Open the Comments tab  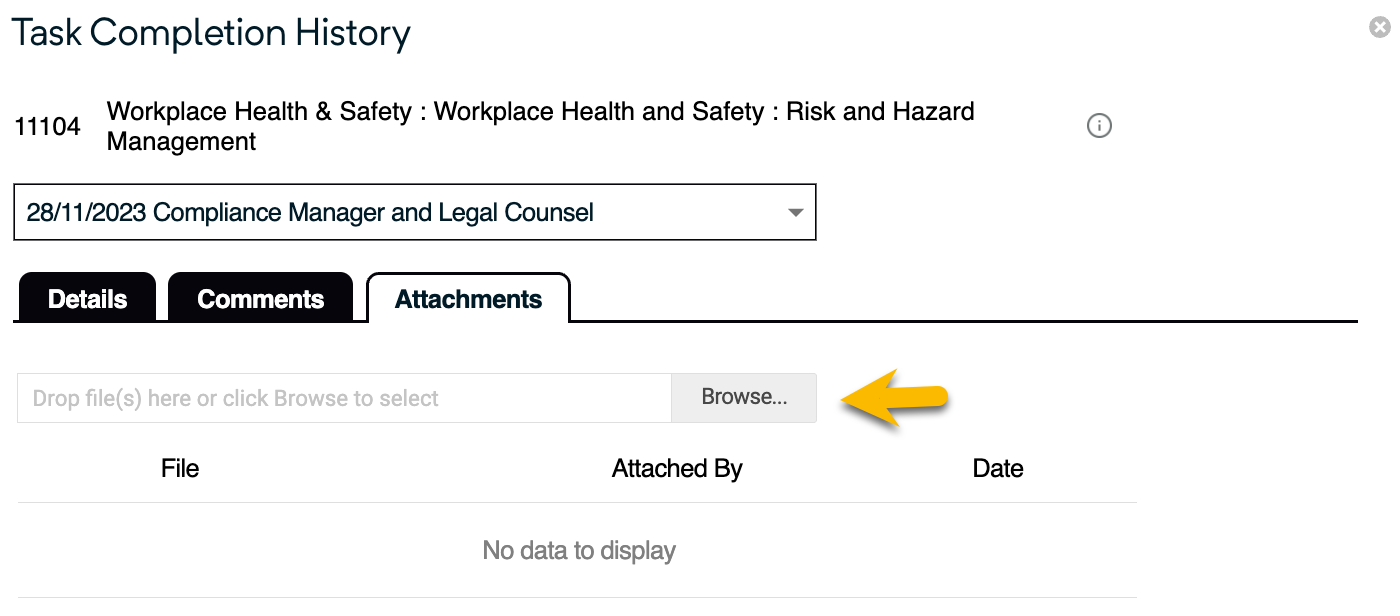click(x=261, y=299)
